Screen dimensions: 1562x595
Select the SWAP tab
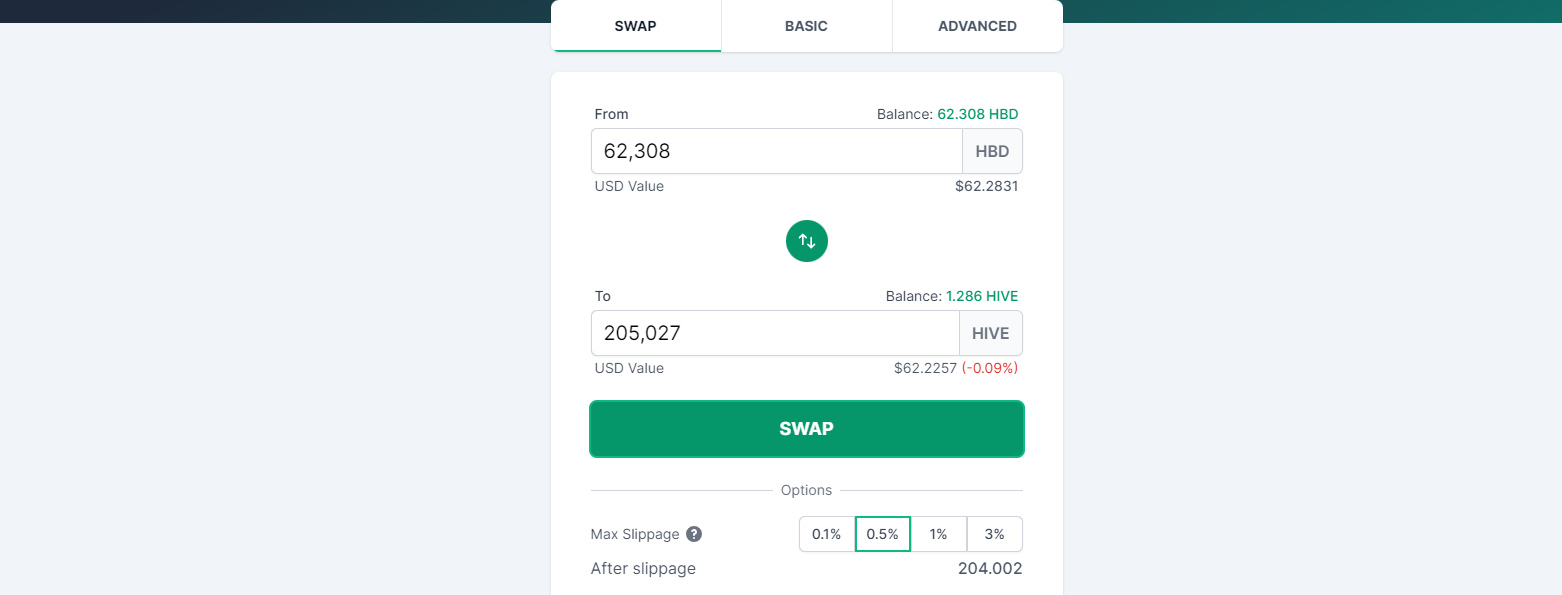[x=636, y=26]
